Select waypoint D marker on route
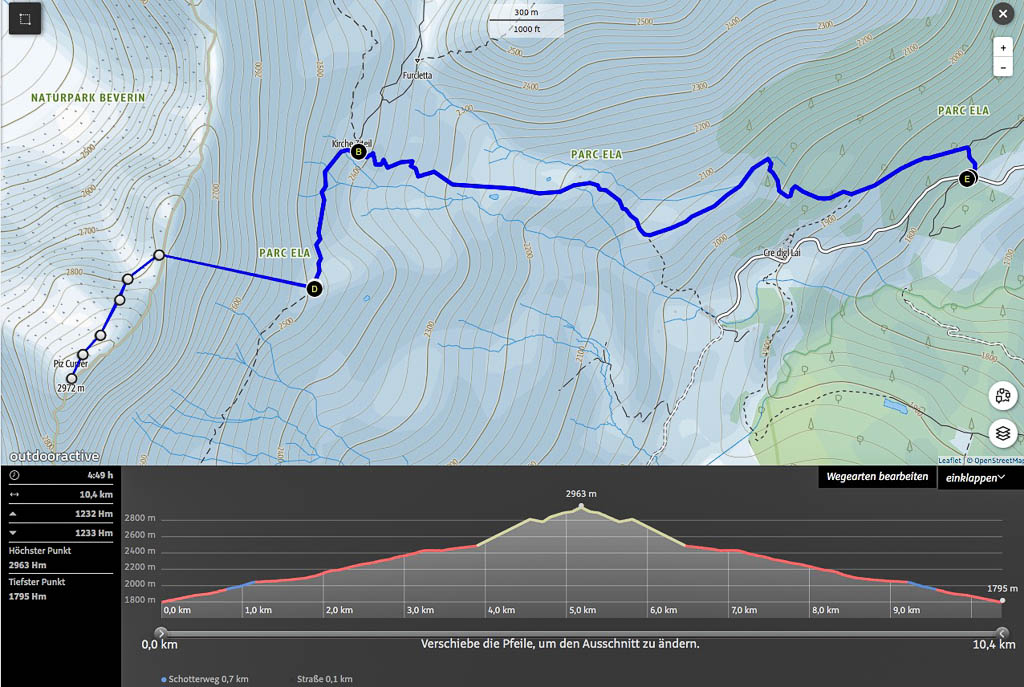This screenshot has height=687, width=1024. point(314,289)
